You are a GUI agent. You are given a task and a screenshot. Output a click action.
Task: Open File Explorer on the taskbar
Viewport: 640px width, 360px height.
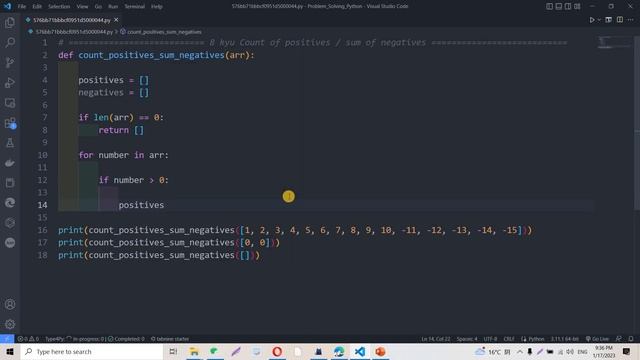[x=194, y=351]
